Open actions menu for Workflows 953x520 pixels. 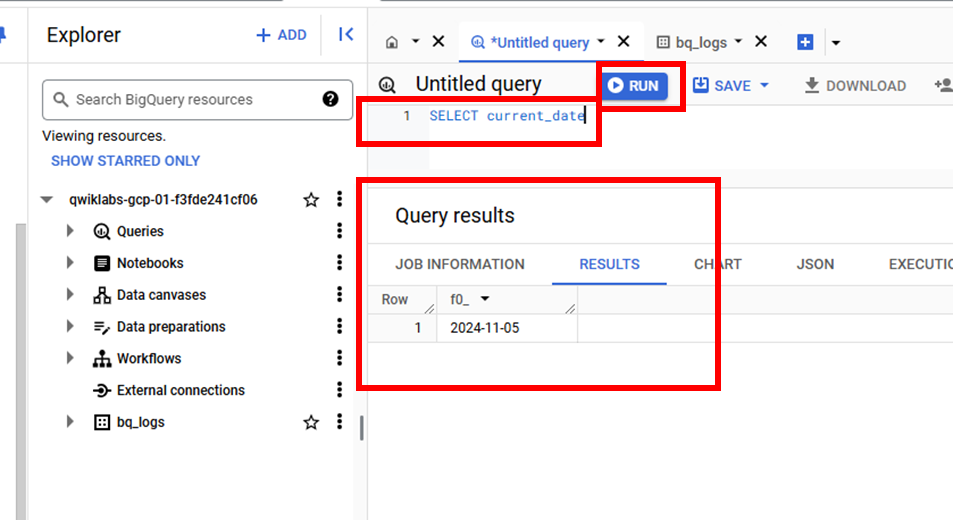339,357
